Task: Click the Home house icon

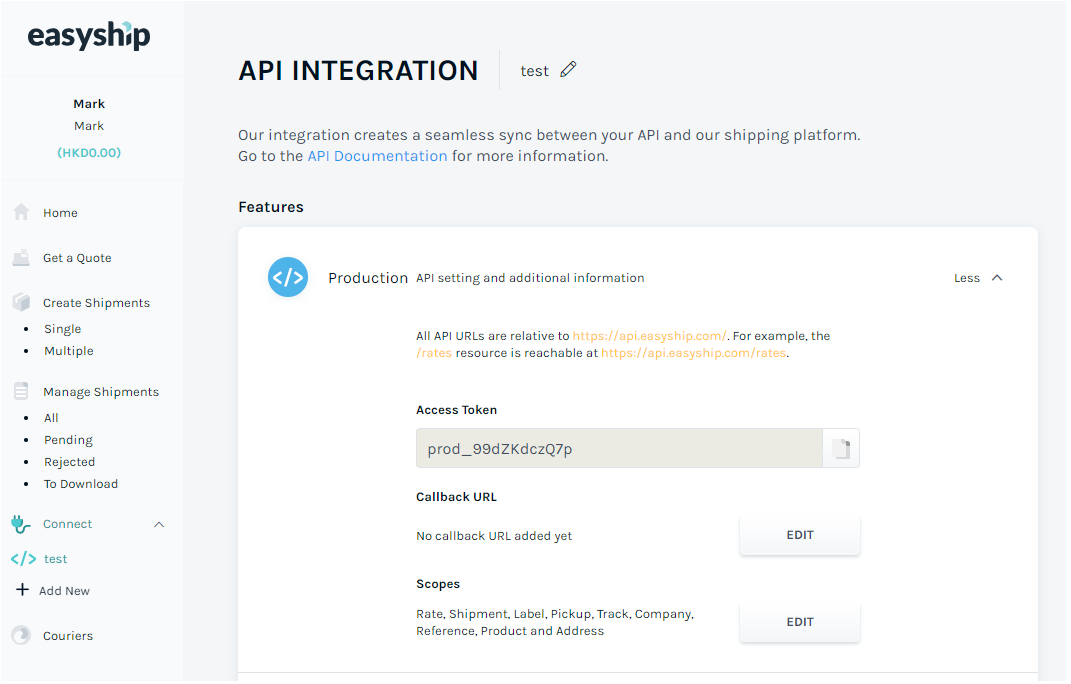Action: (21, 213)
